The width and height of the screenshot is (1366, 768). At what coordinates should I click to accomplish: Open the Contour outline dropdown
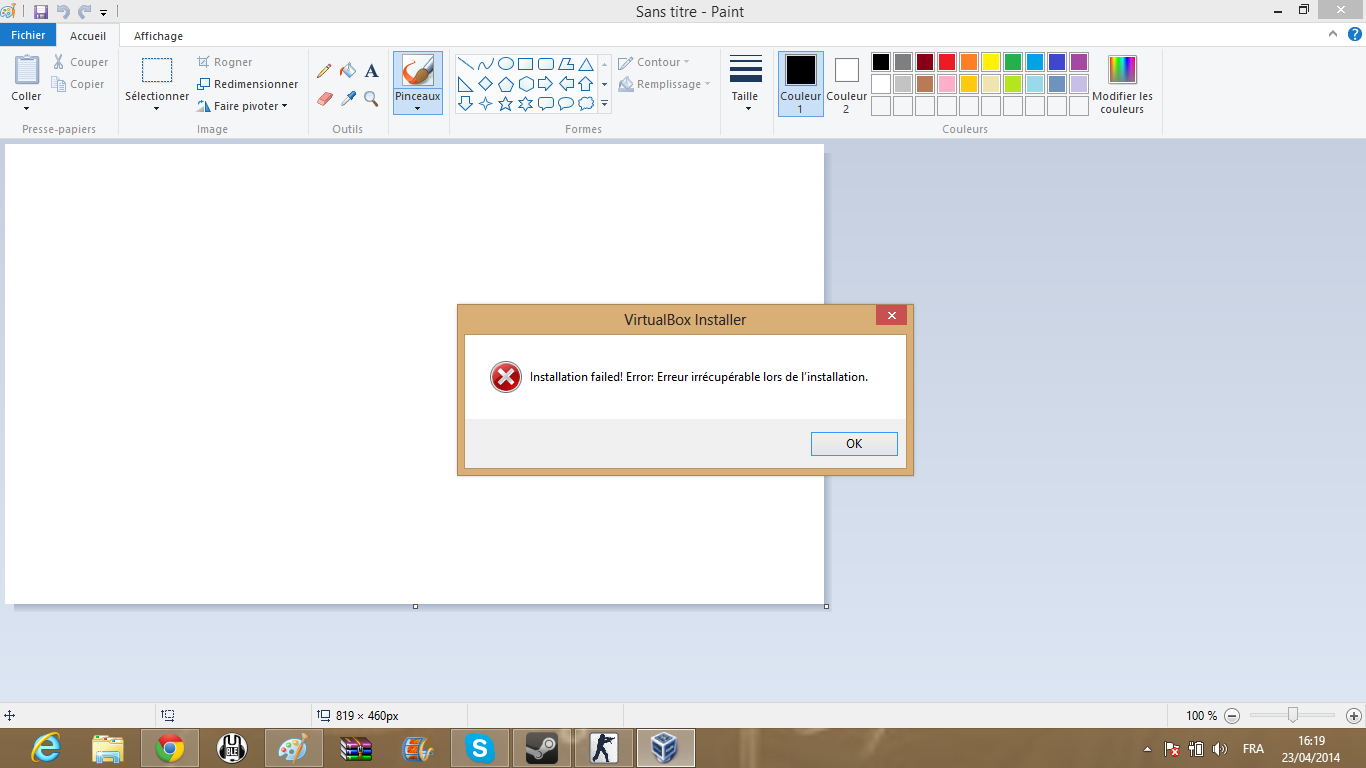(654, 62)
